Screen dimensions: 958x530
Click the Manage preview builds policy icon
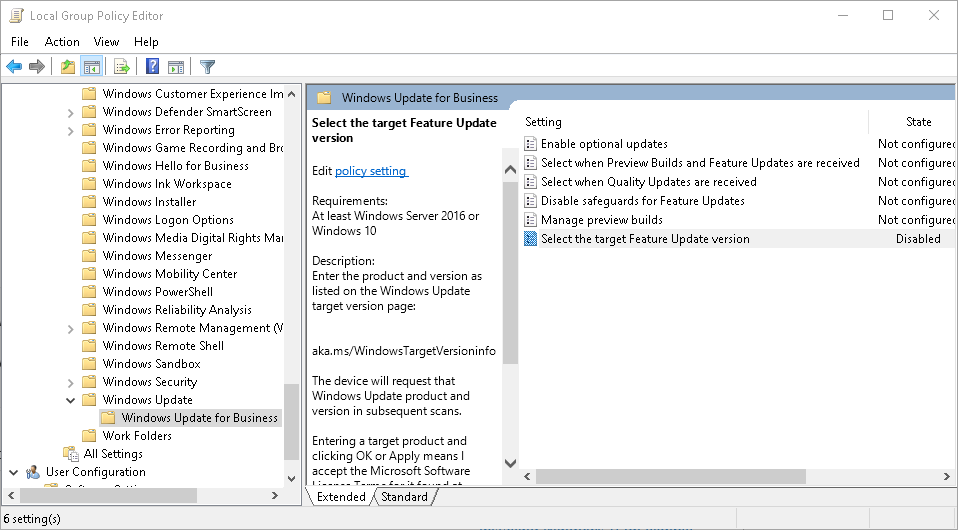530,219
